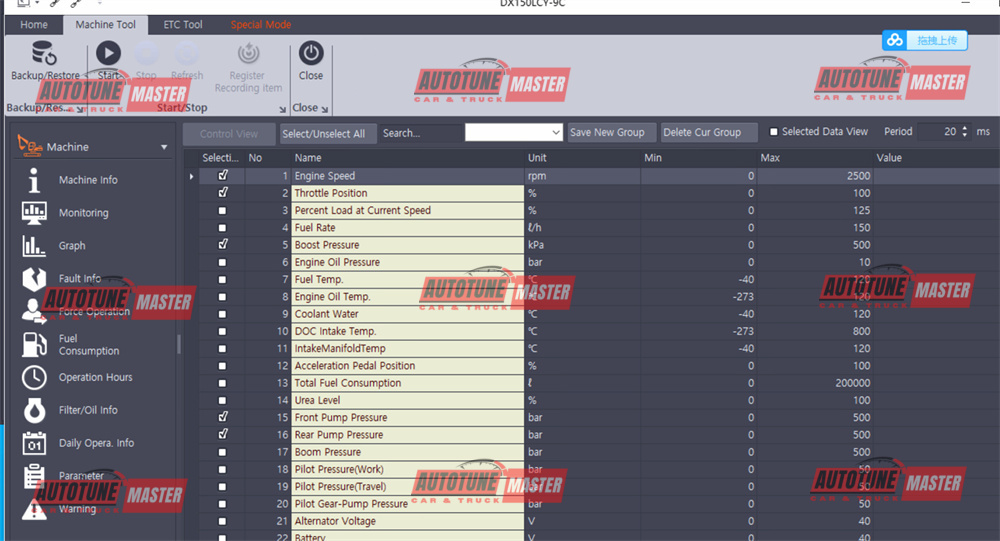This screenshot has height=541, width=1000.
Task: Click the Name column header
Action: tap(408, 158)
